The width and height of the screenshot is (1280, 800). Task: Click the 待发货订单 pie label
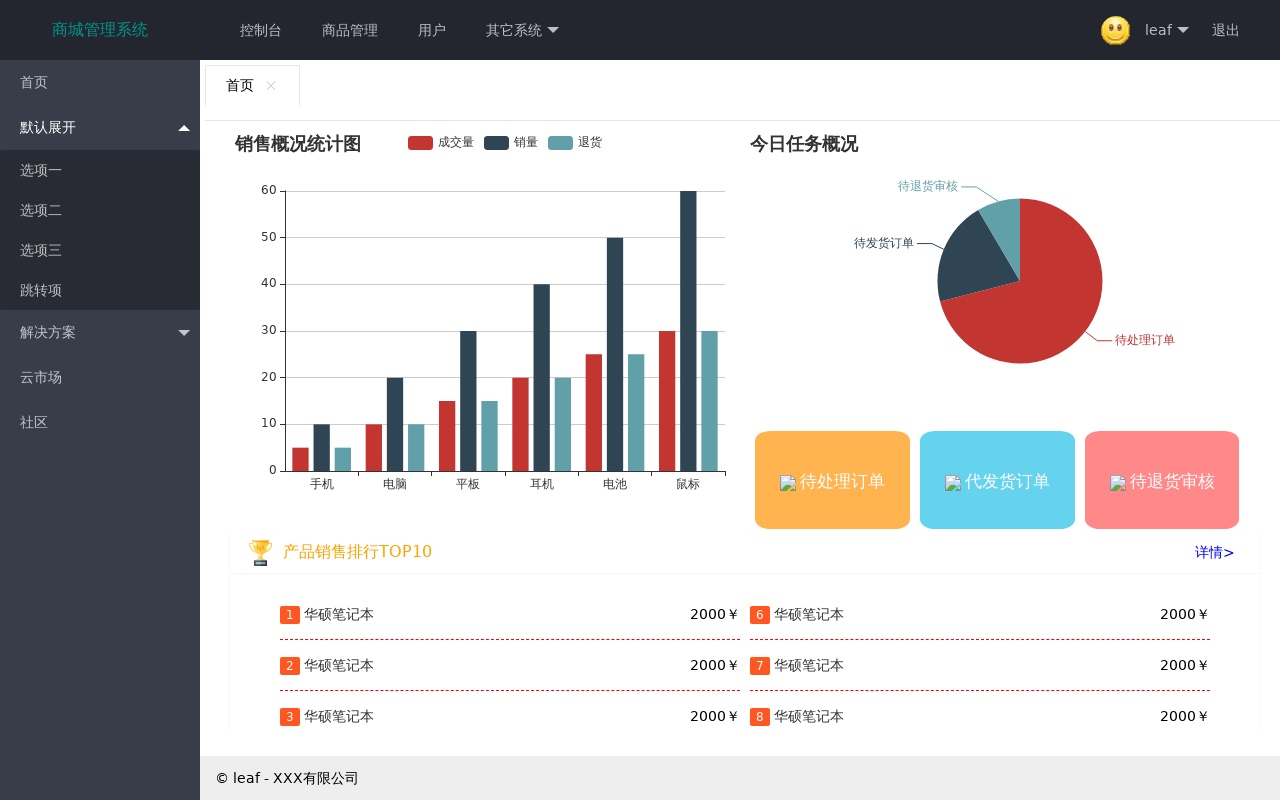point(884,243)
